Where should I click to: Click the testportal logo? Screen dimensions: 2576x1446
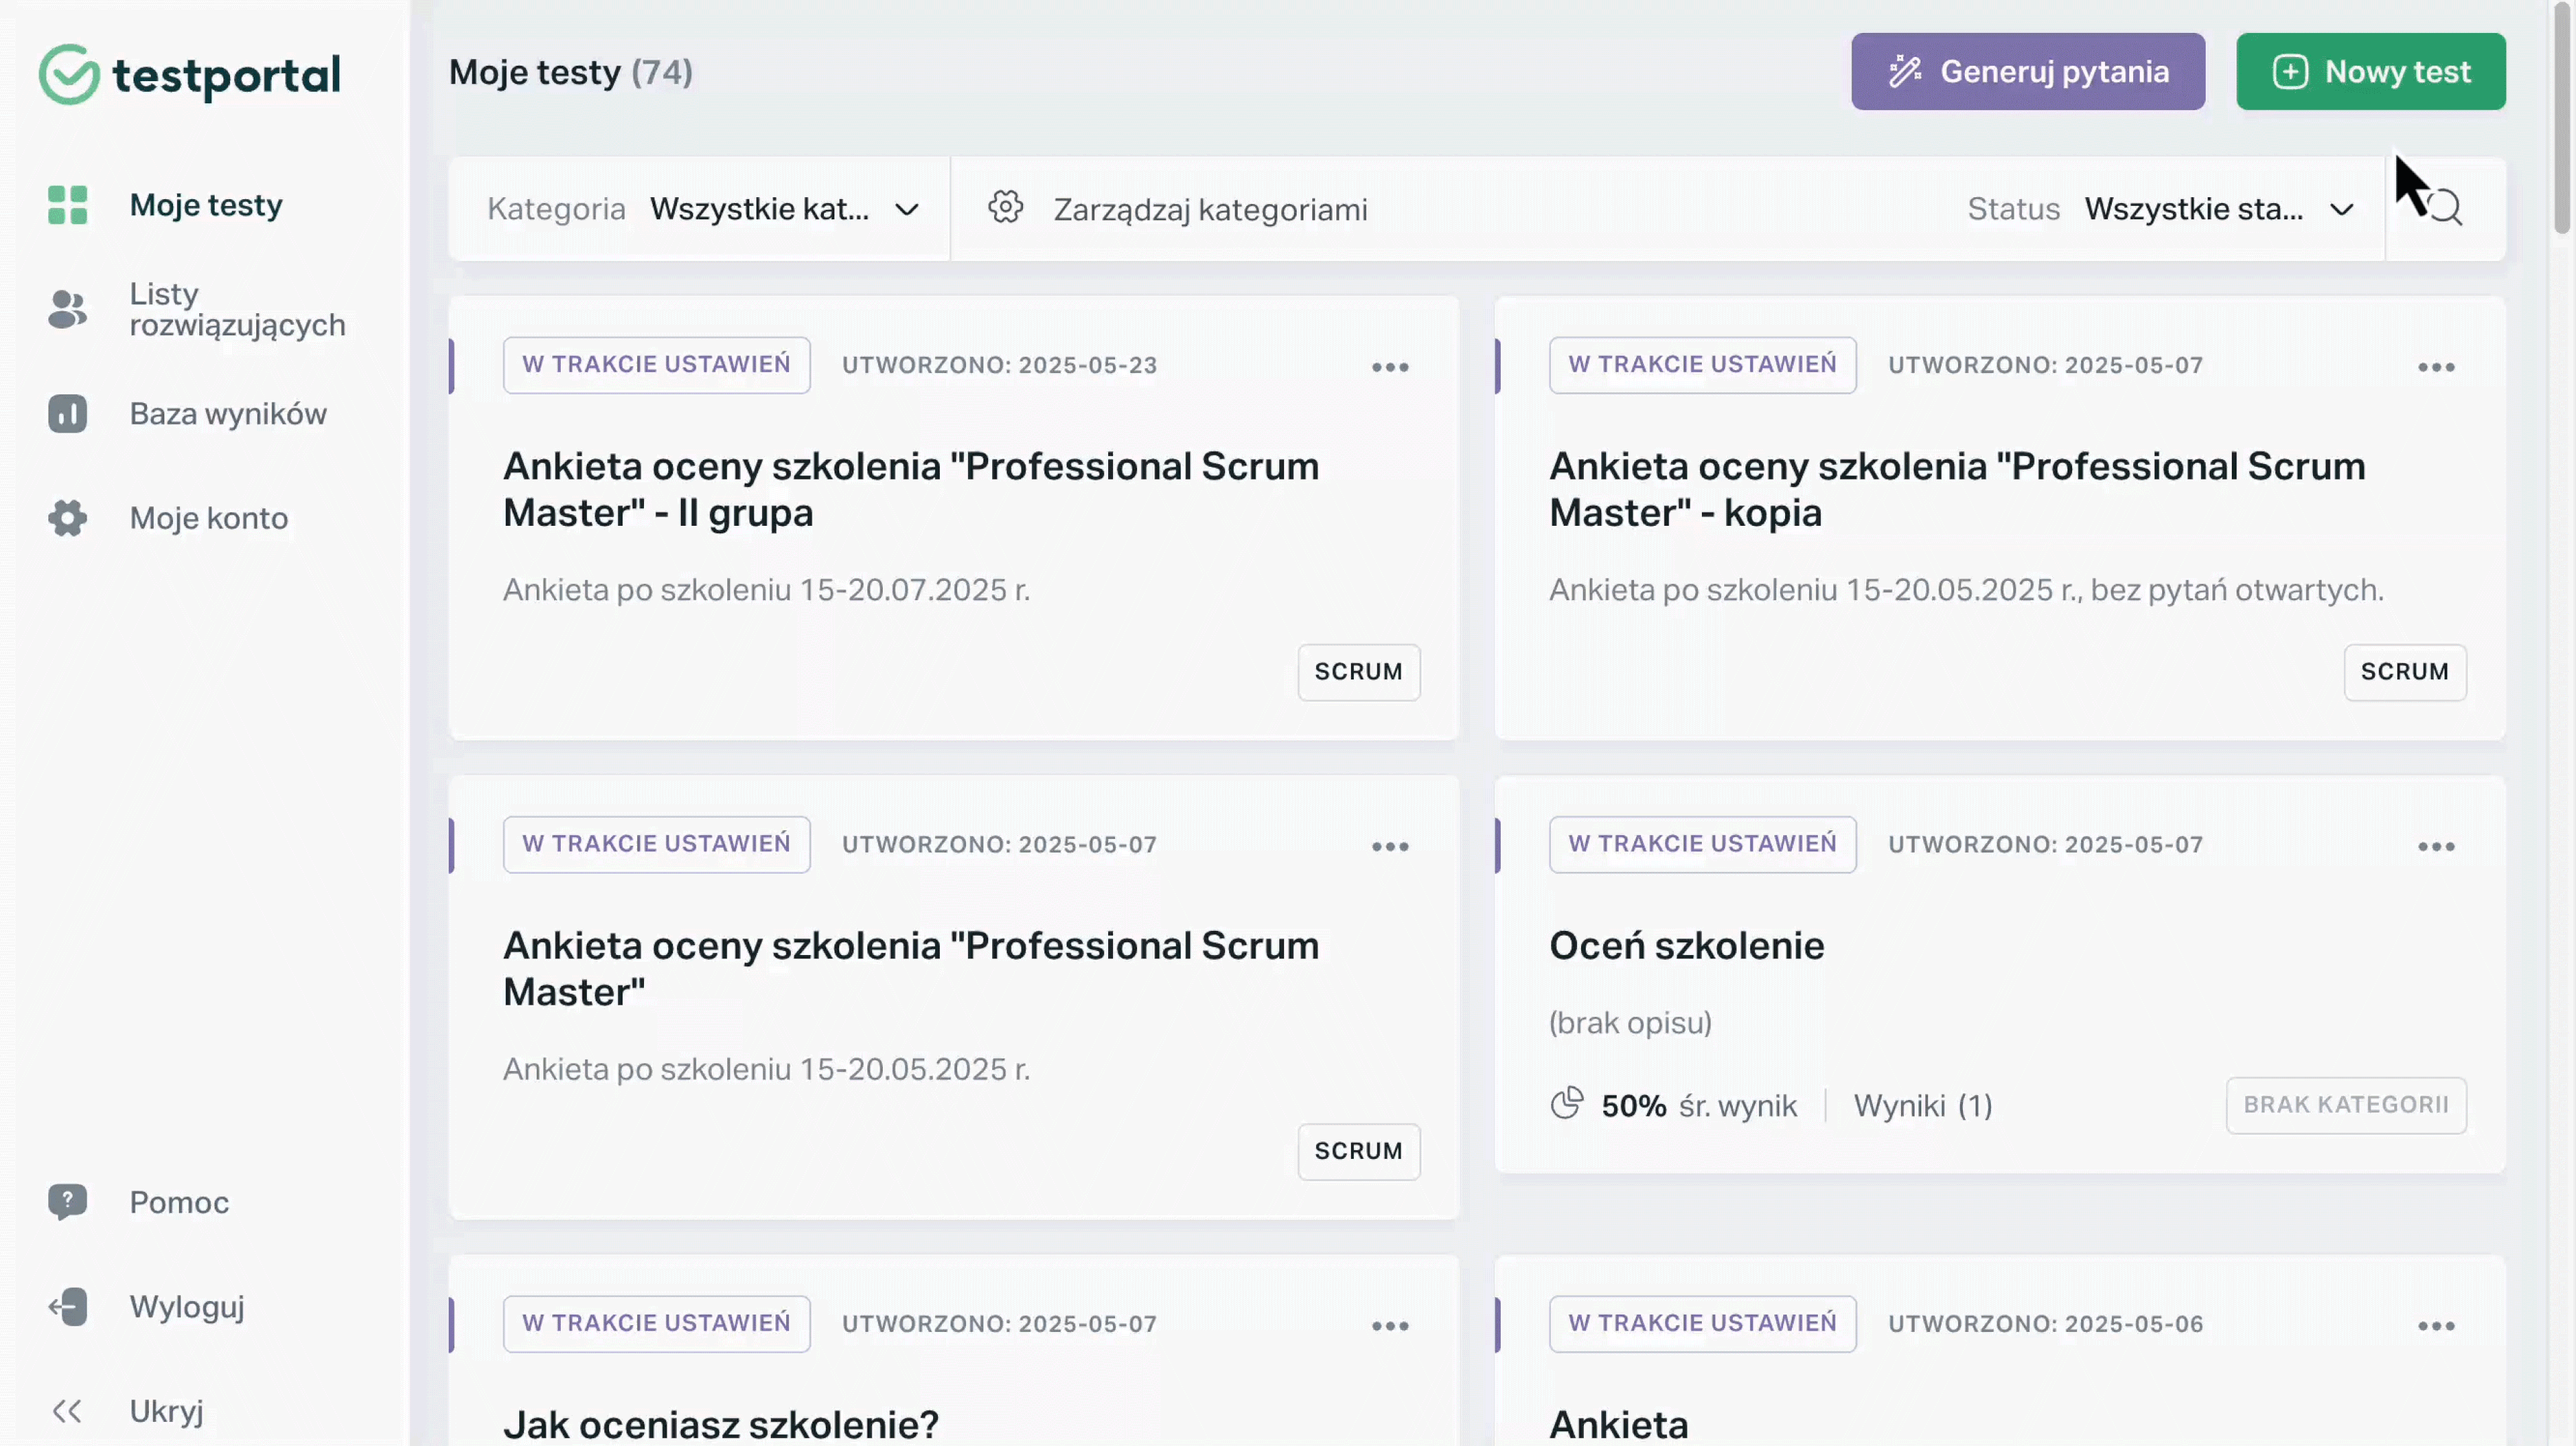tap(190, 74)
